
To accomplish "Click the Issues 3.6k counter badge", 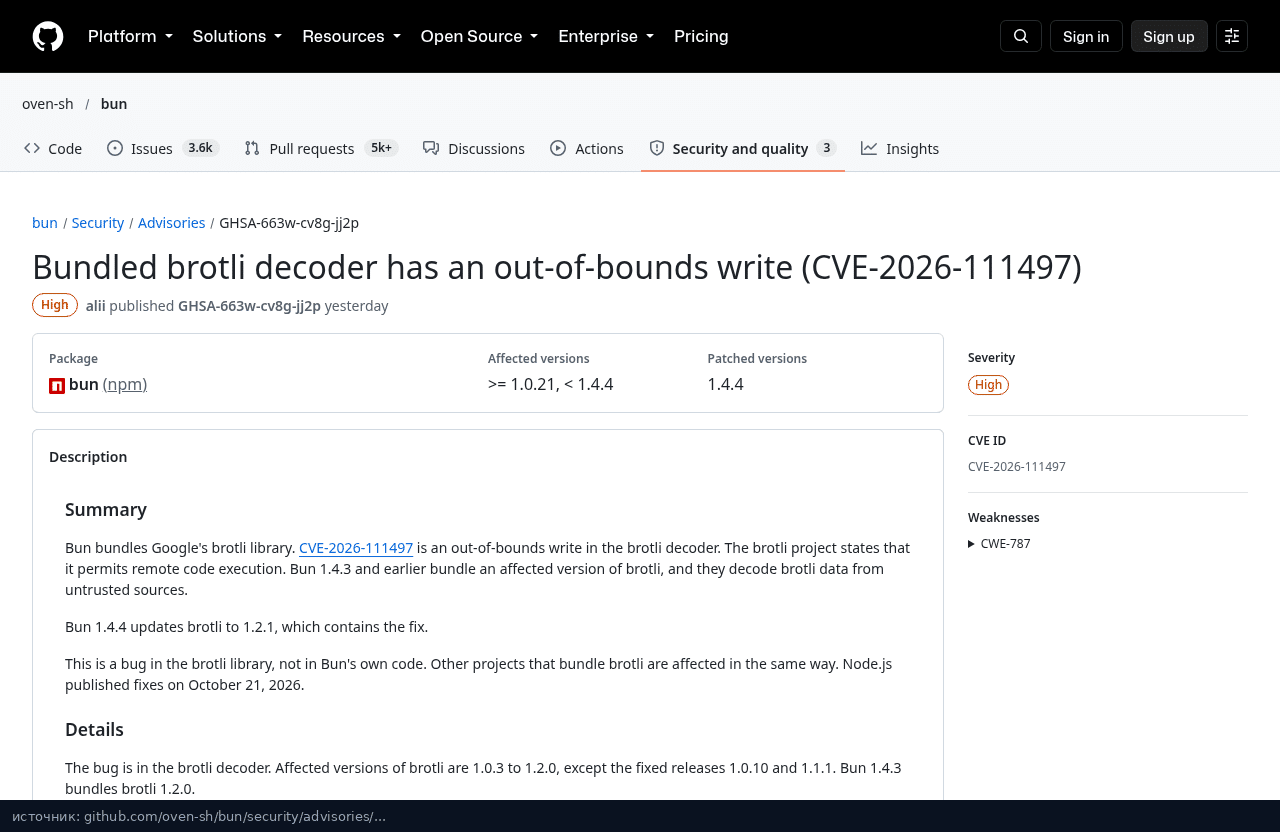I will pos(200,148).
